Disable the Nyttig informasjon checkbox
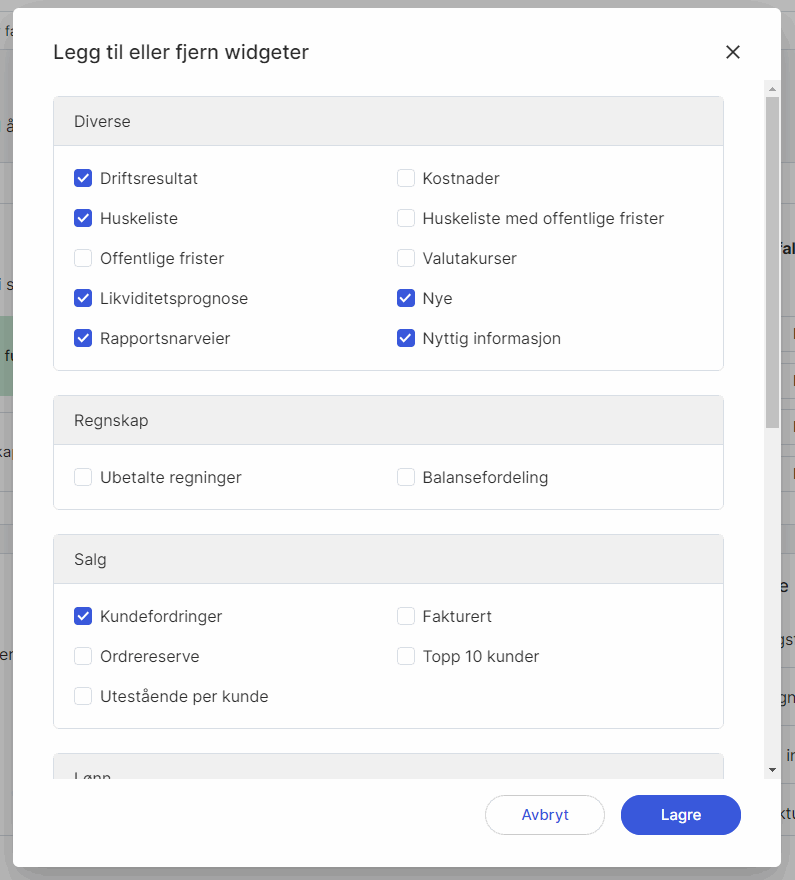This screenshot has height=880, width=795. [x=406, y=338]
